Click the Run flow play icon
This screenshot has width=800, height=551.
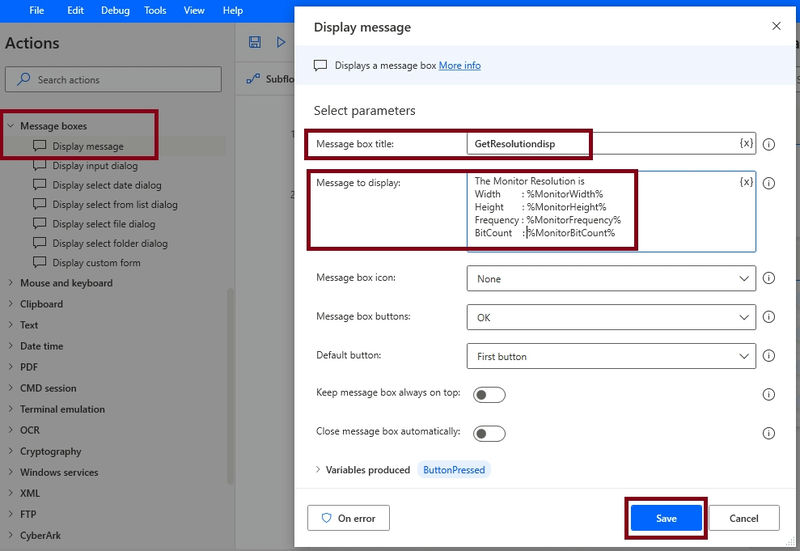(281, 42)
